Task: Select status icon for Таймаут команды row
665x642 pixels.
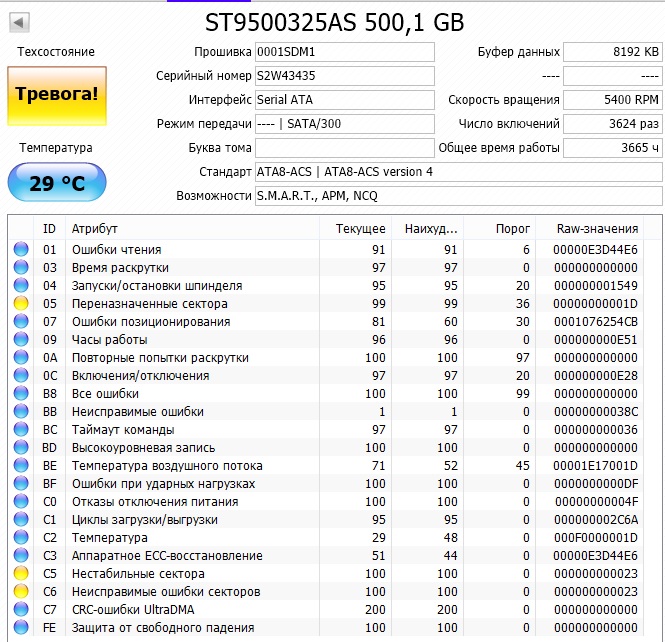Action: tap(21, 429)
